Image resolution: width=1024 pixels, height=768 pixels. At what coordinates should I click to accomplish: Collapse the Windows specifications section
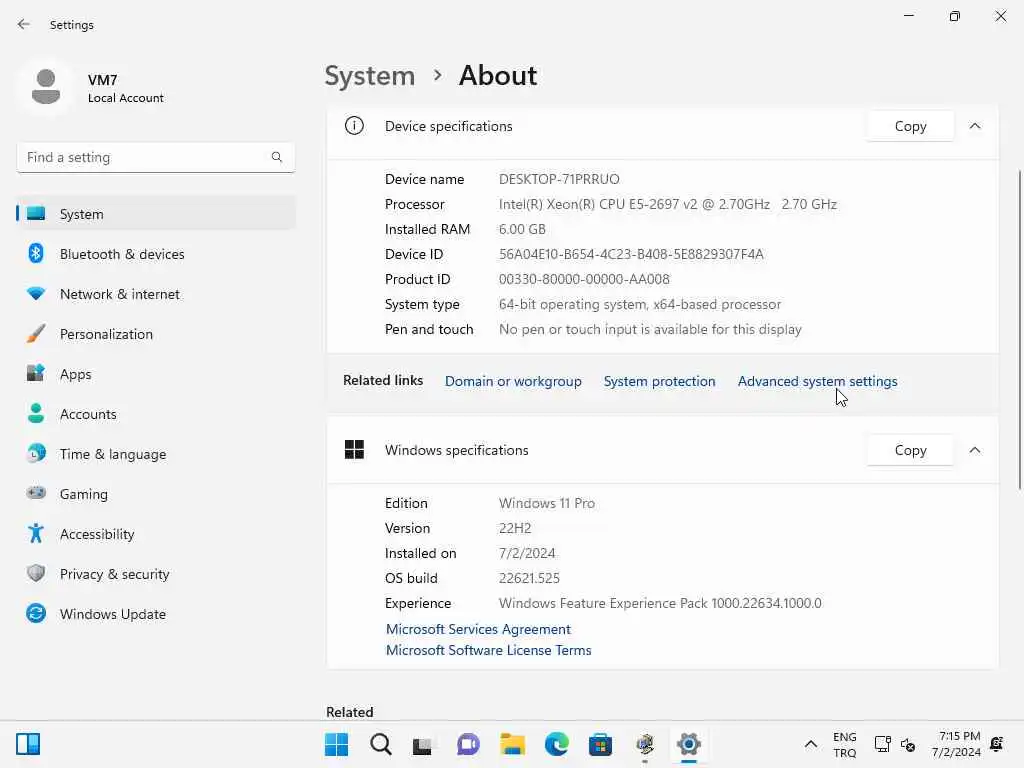tap(974, 449)
